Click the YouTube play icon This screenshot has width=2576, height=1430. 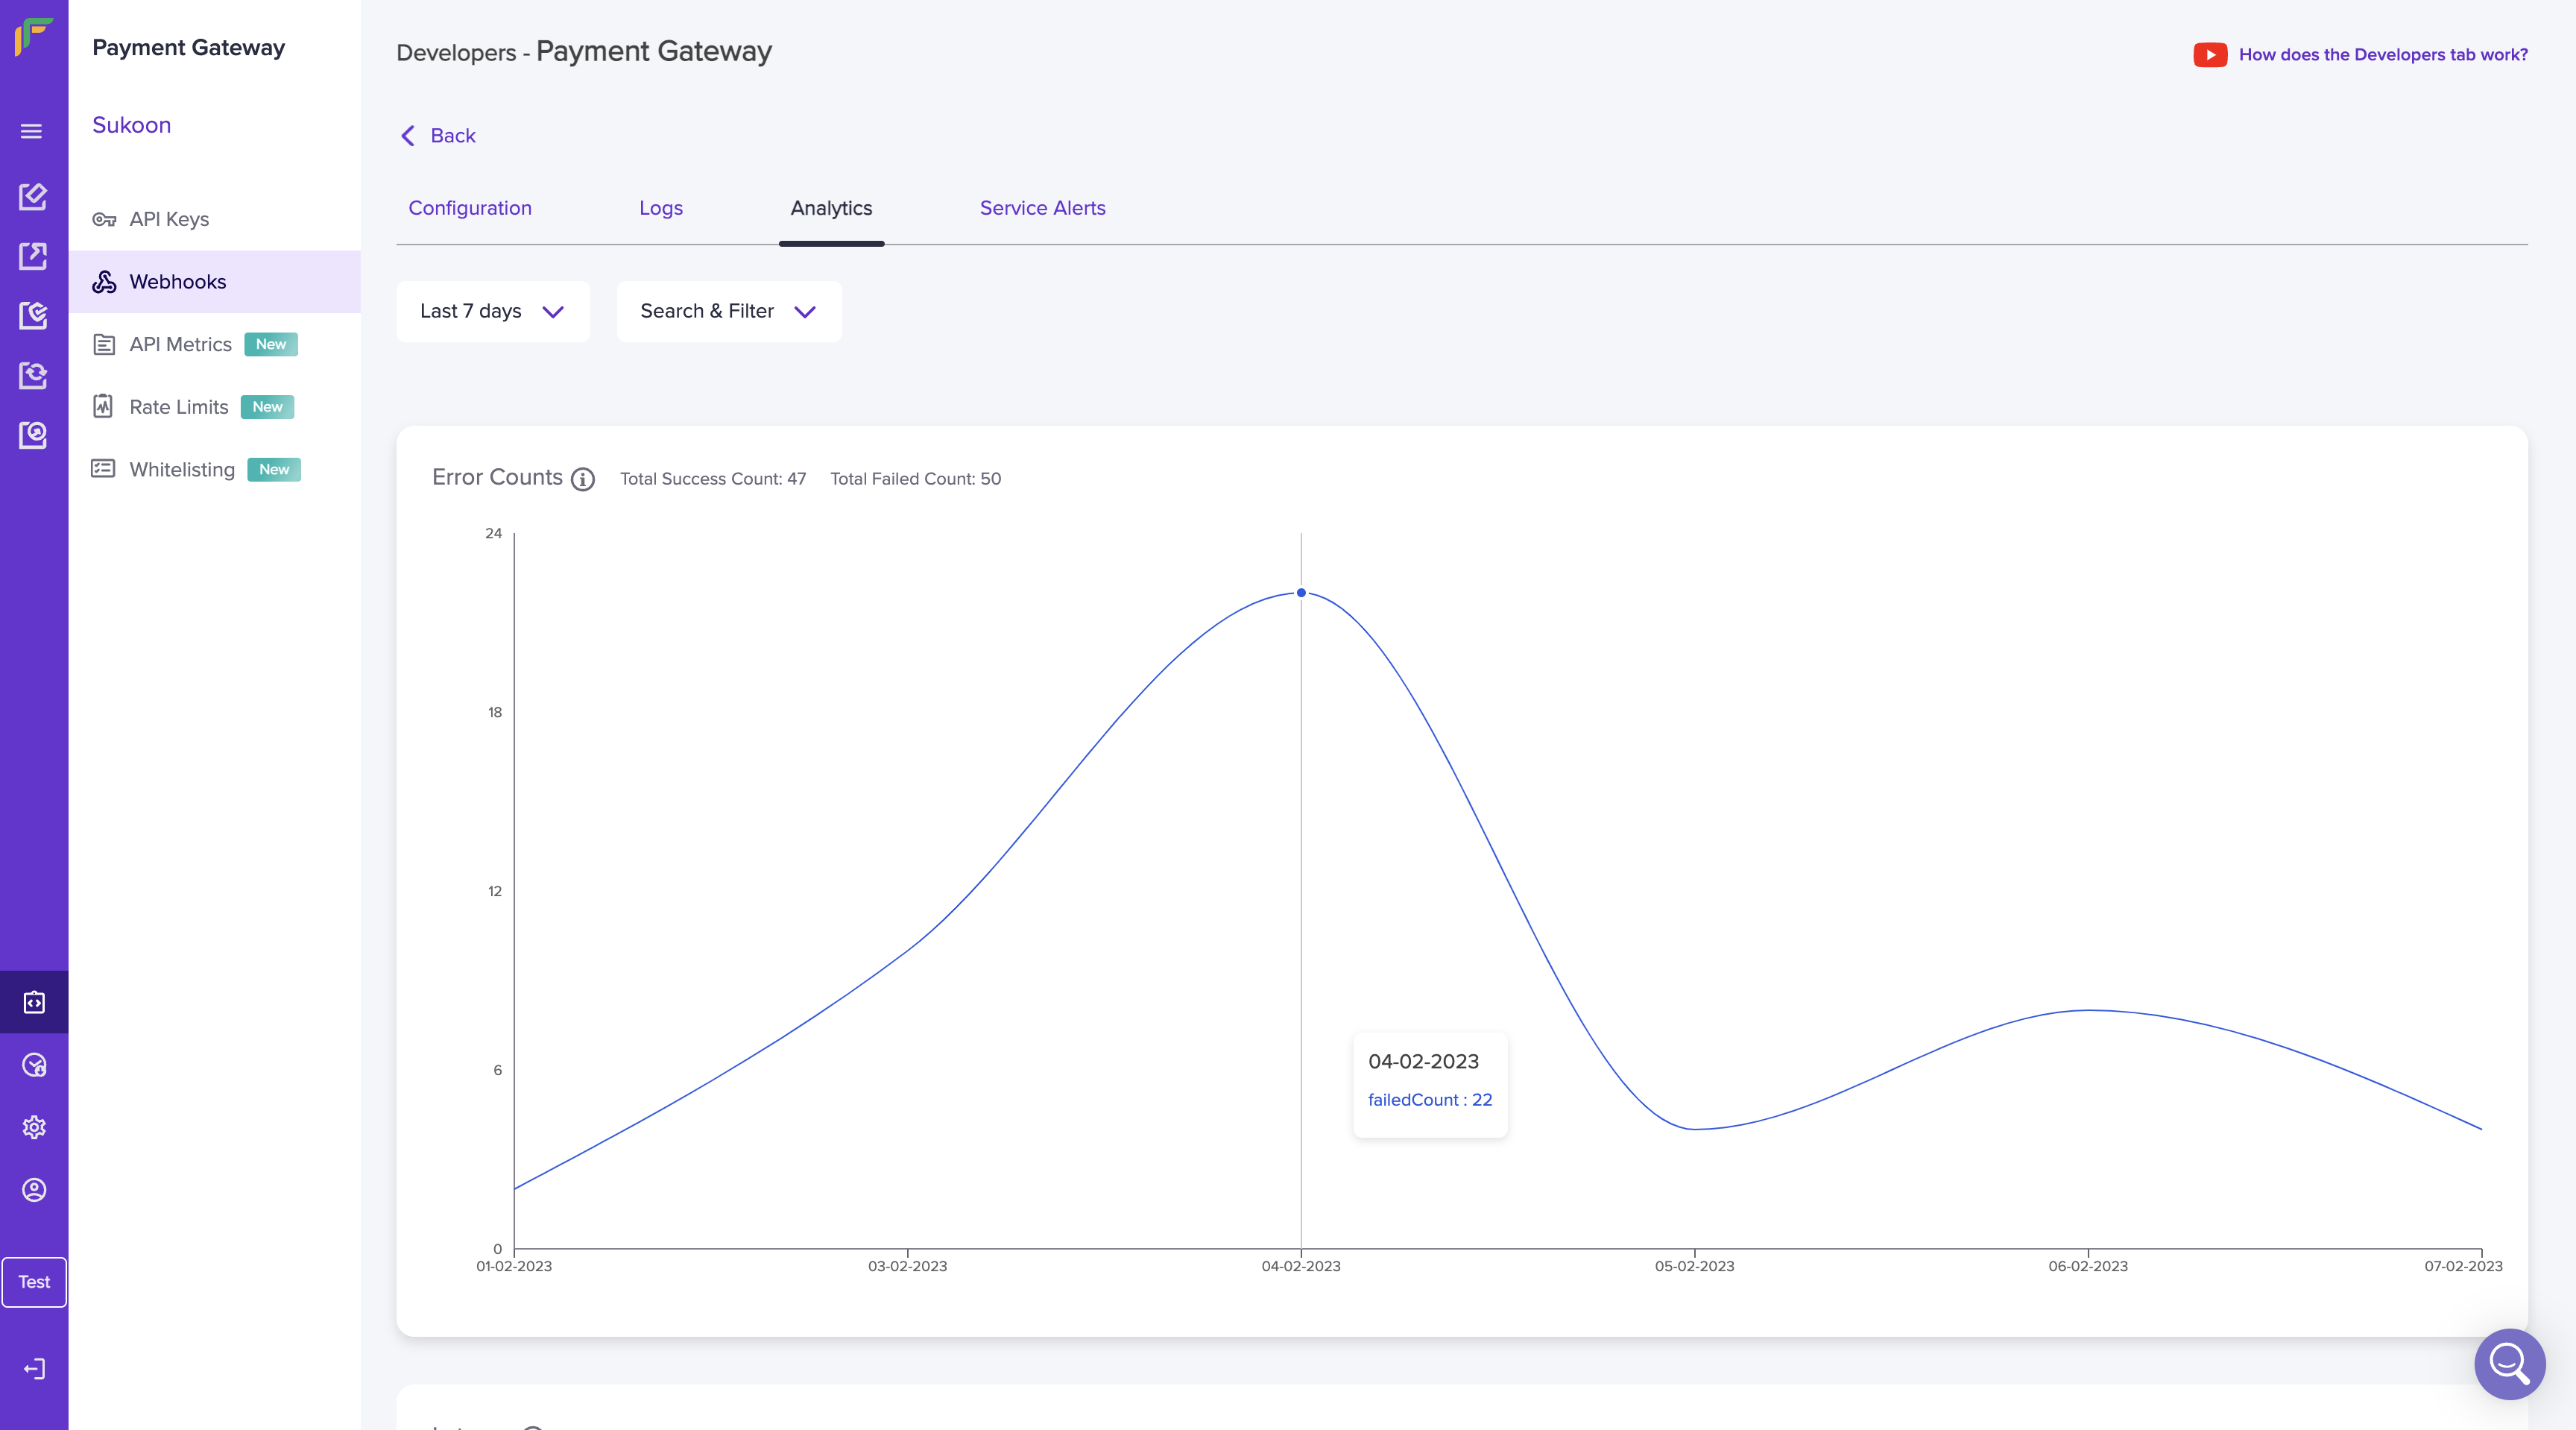(2209, 55)
